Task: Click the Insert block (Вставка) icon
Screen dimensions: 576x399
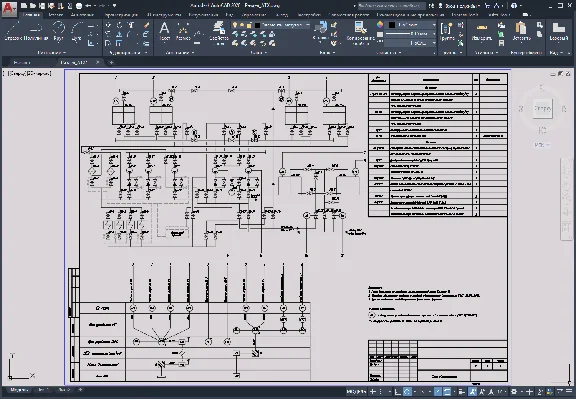Action: click(320, 31)
